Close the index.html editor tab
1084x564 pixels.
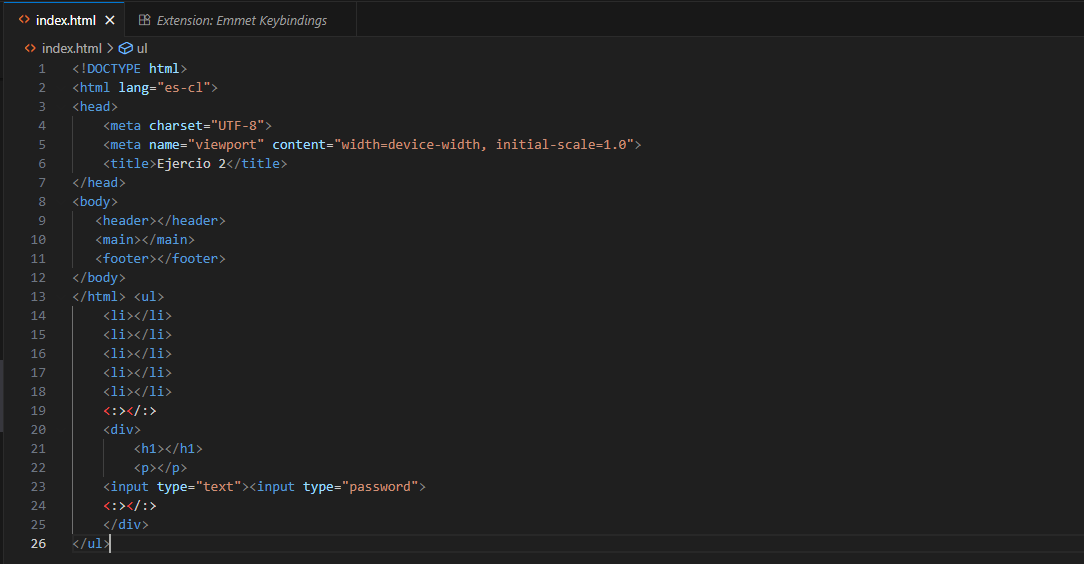click(x=110, y=20)
